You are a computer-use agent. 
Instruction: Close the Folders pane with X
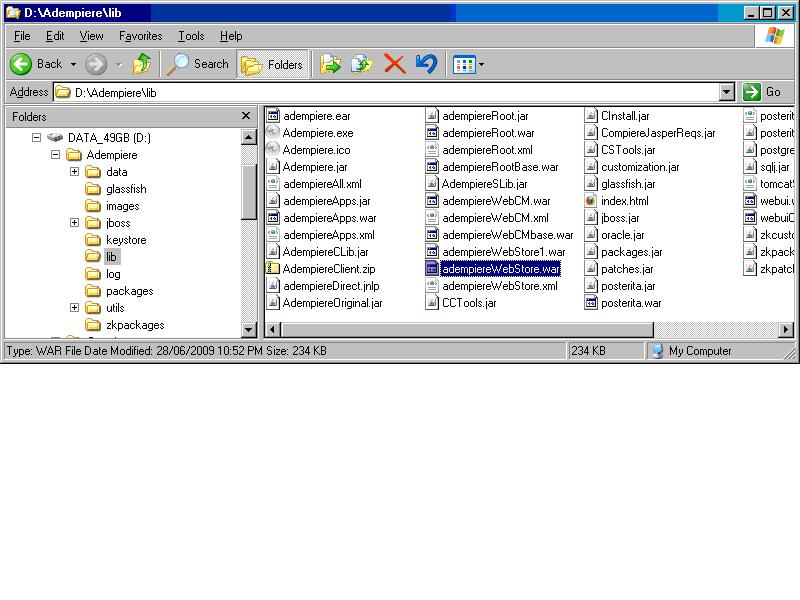pos(246,116)
